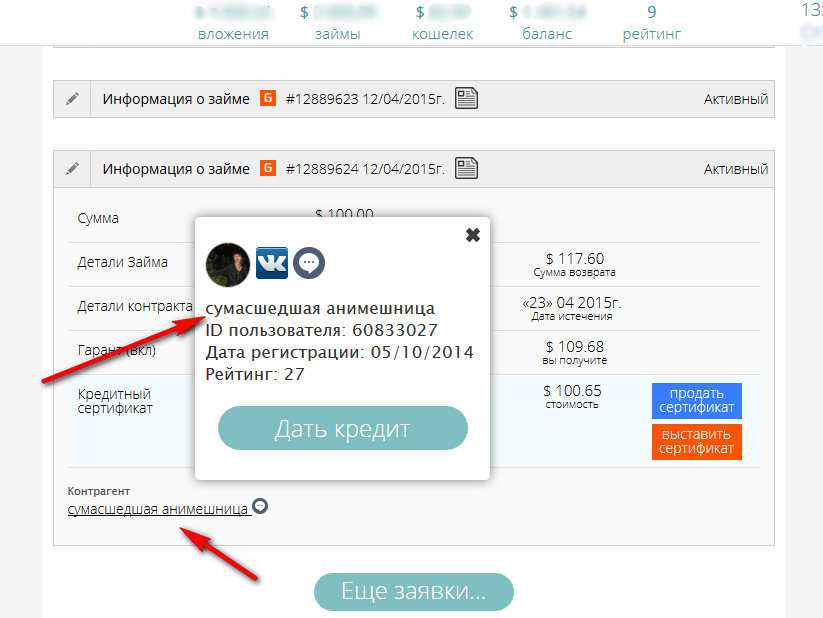The image size is (823, 618).
Task: Click выставить сертификат button
Action: 696,442
